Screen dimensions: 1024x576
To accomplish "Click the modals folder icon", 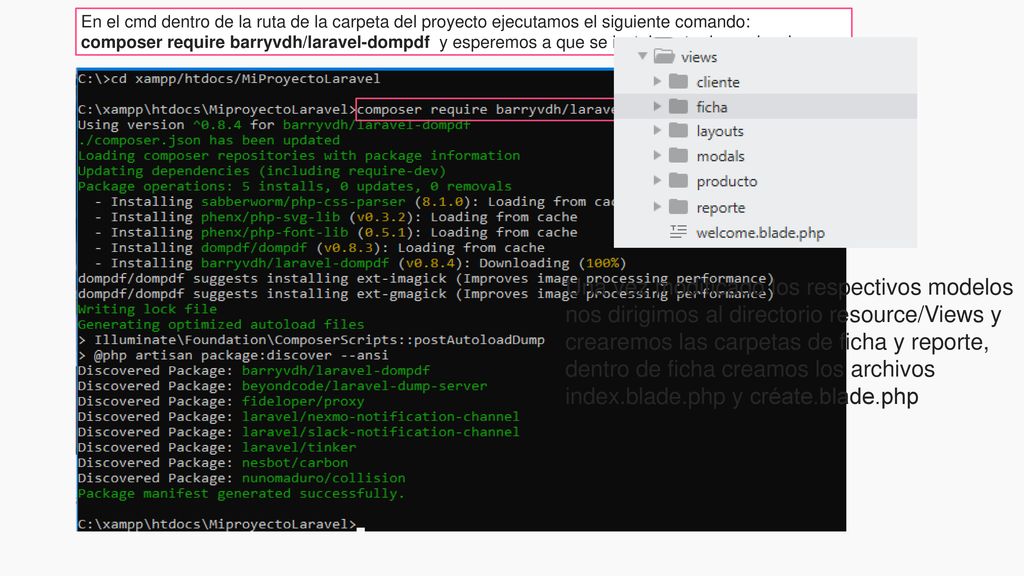I will tap(679, 155).
